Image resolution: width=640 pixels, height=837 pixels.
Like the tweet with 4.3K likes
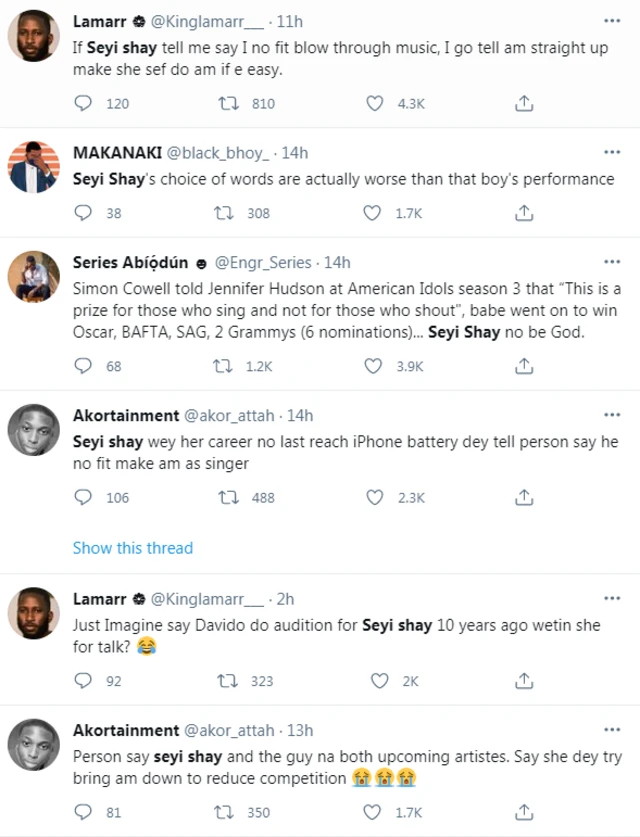coord(375,103)
